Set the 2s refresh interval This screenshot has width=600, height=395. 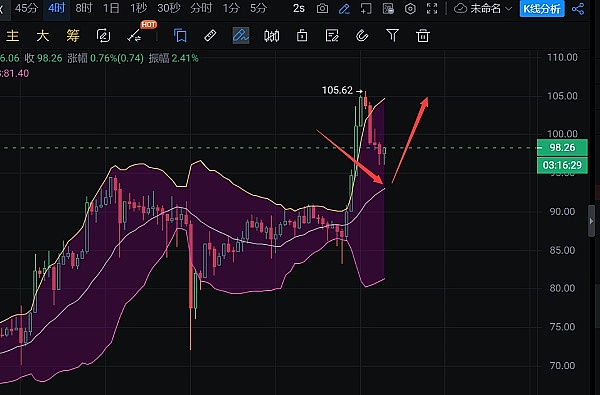point(299,8)
